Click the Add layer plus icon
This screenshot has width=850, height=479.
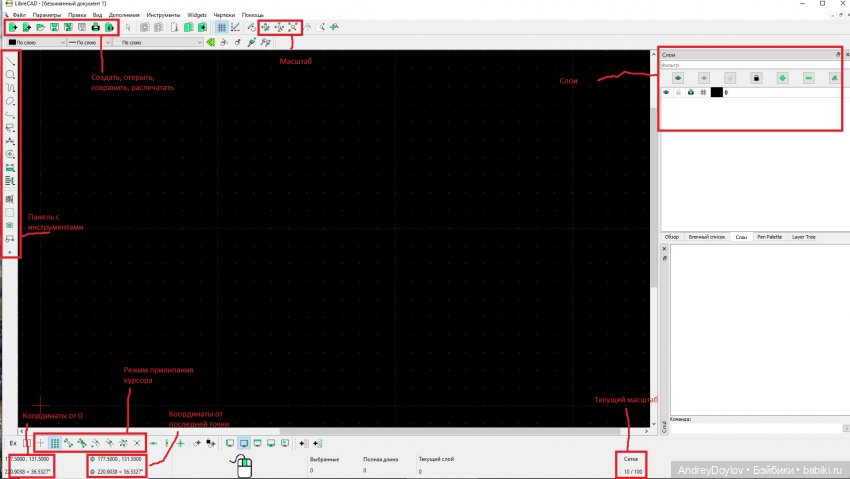[x=782, y=77]
